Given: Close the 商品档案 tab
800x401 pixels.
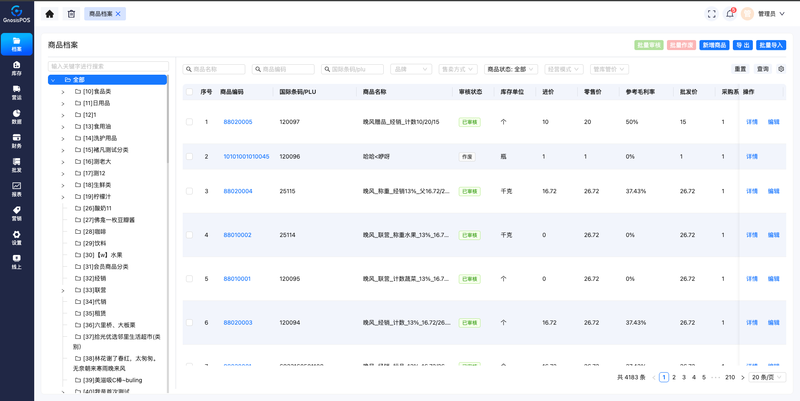Looking at the screenshot, I should [118, 14].
